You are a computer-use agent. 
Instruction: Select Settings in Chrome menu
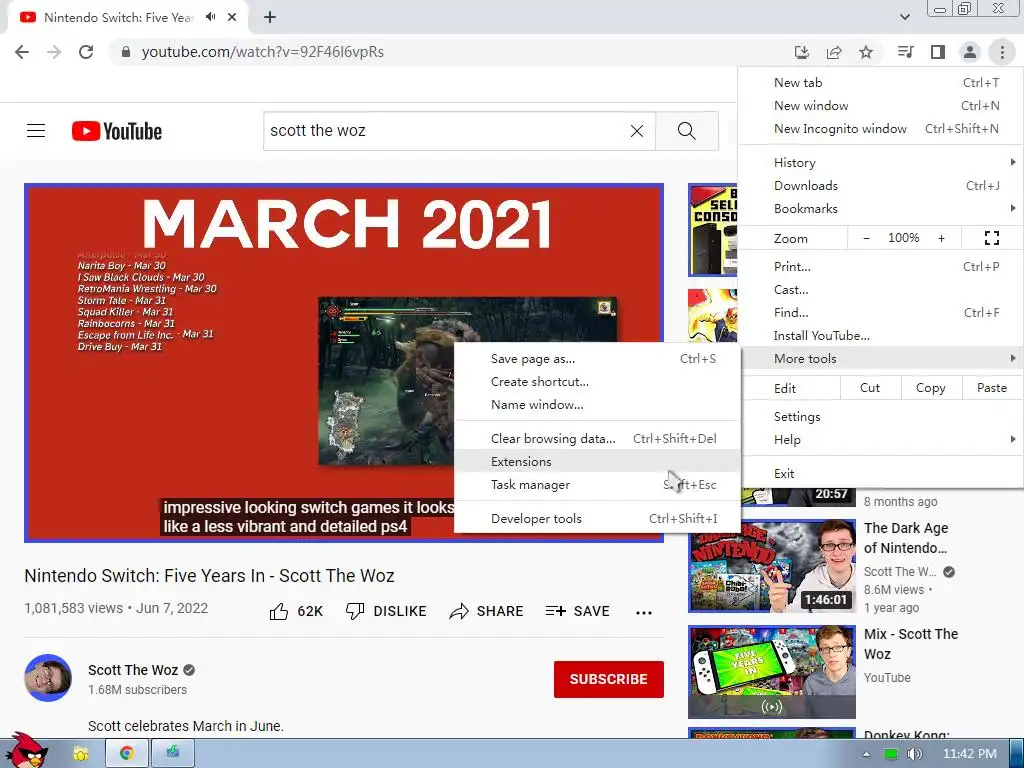click(x=880, y=417)
